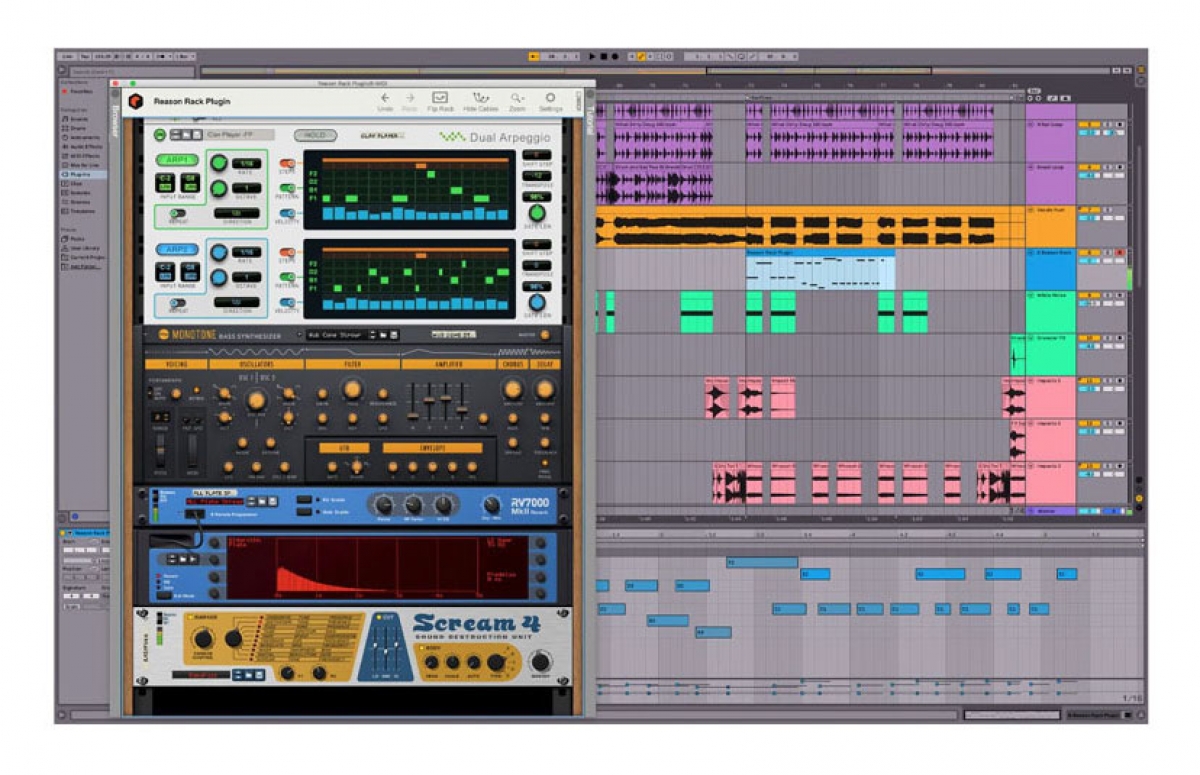This screenshot has height=775, width=1200.
Task: Click the Record button in Ableton transport
Action: click(x=614, y=57)
